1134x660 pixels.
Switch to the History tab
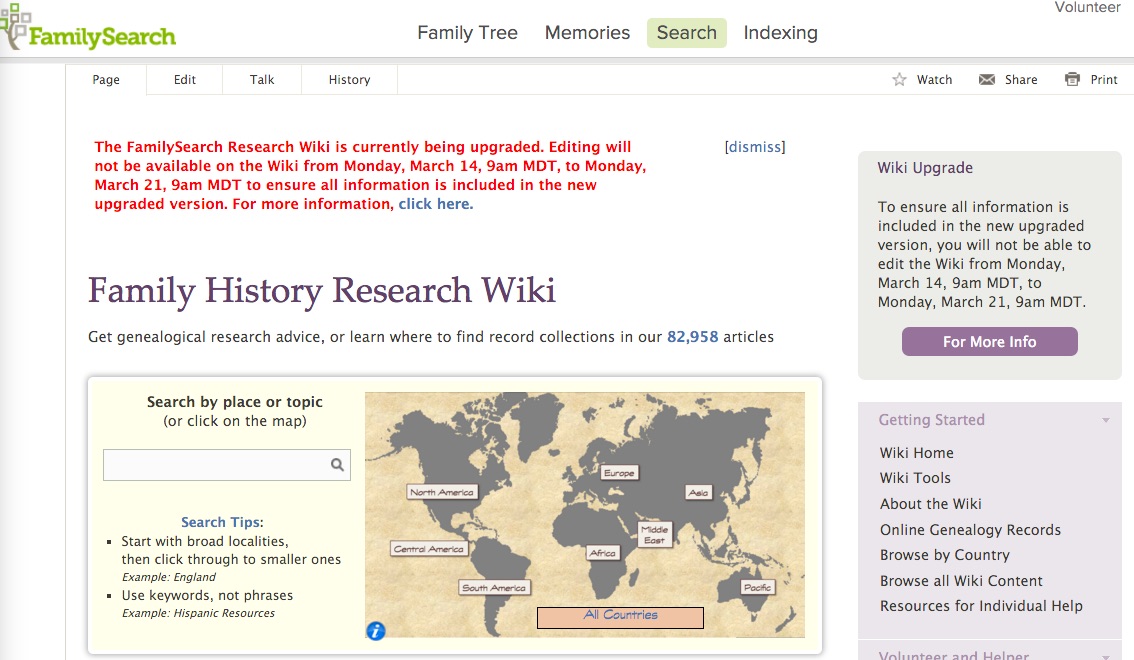coord(349,80)
